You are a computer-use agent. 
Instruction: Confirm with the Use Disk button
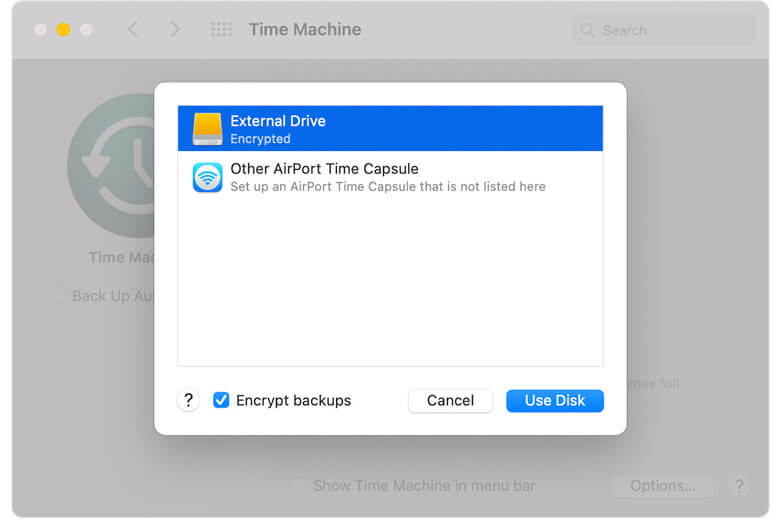[x=554, y=400]
